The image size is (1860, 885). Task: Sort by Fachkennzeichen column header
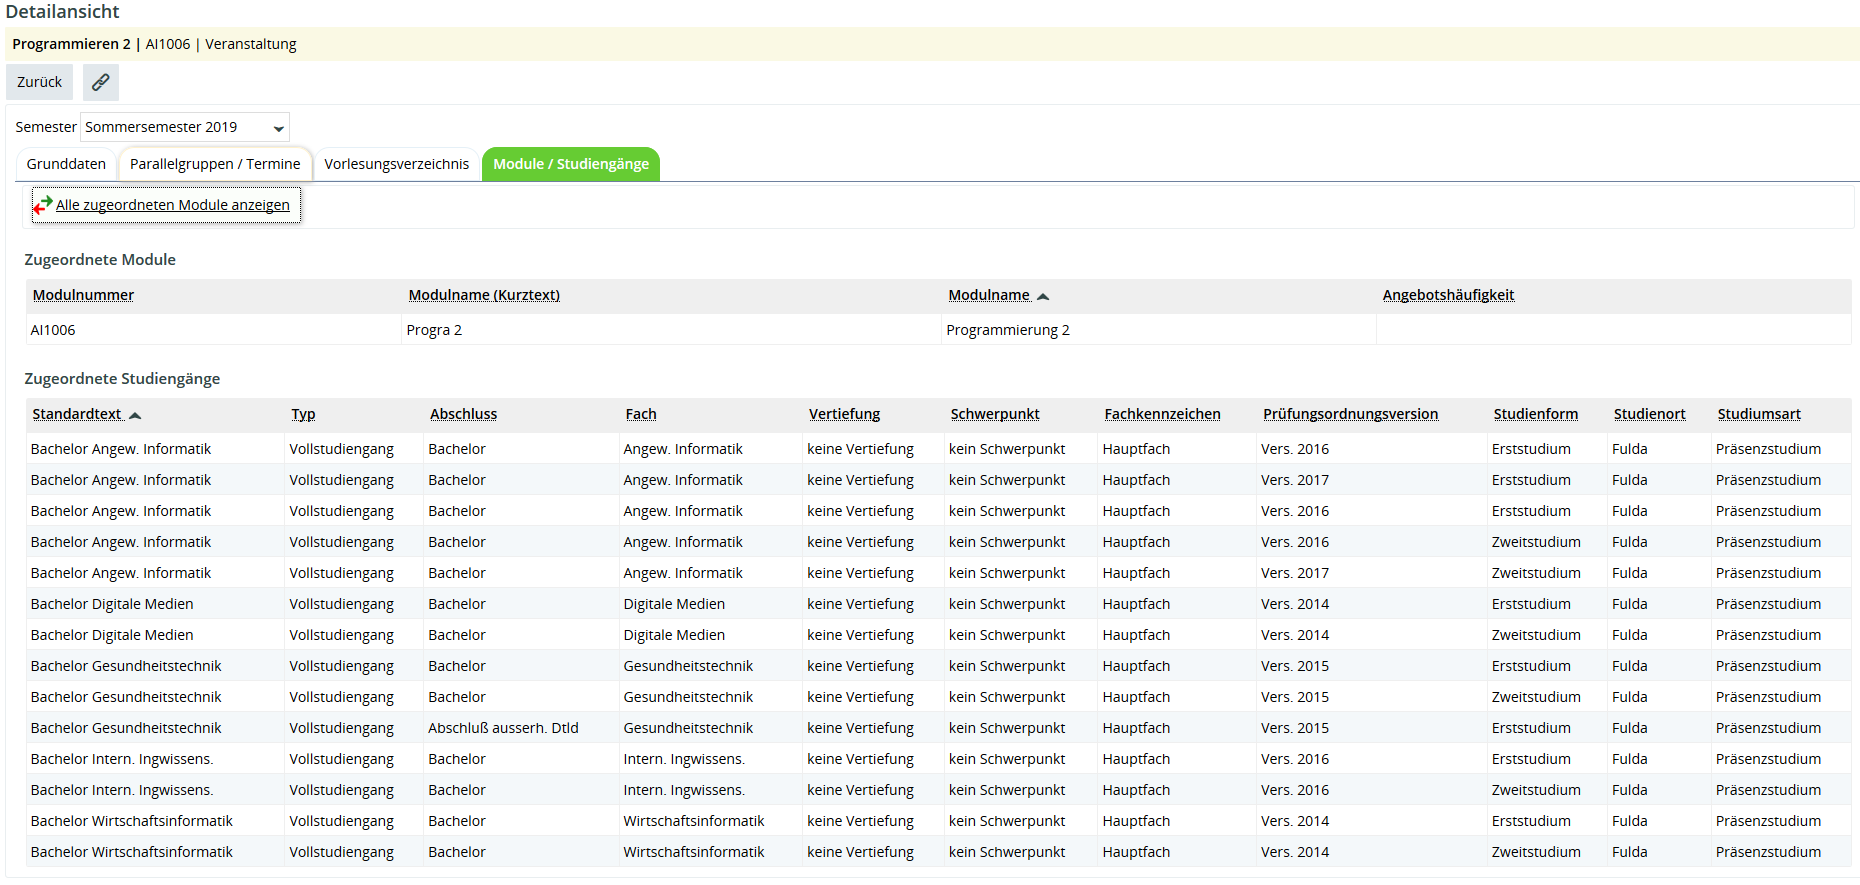(x=1162, y=414)
